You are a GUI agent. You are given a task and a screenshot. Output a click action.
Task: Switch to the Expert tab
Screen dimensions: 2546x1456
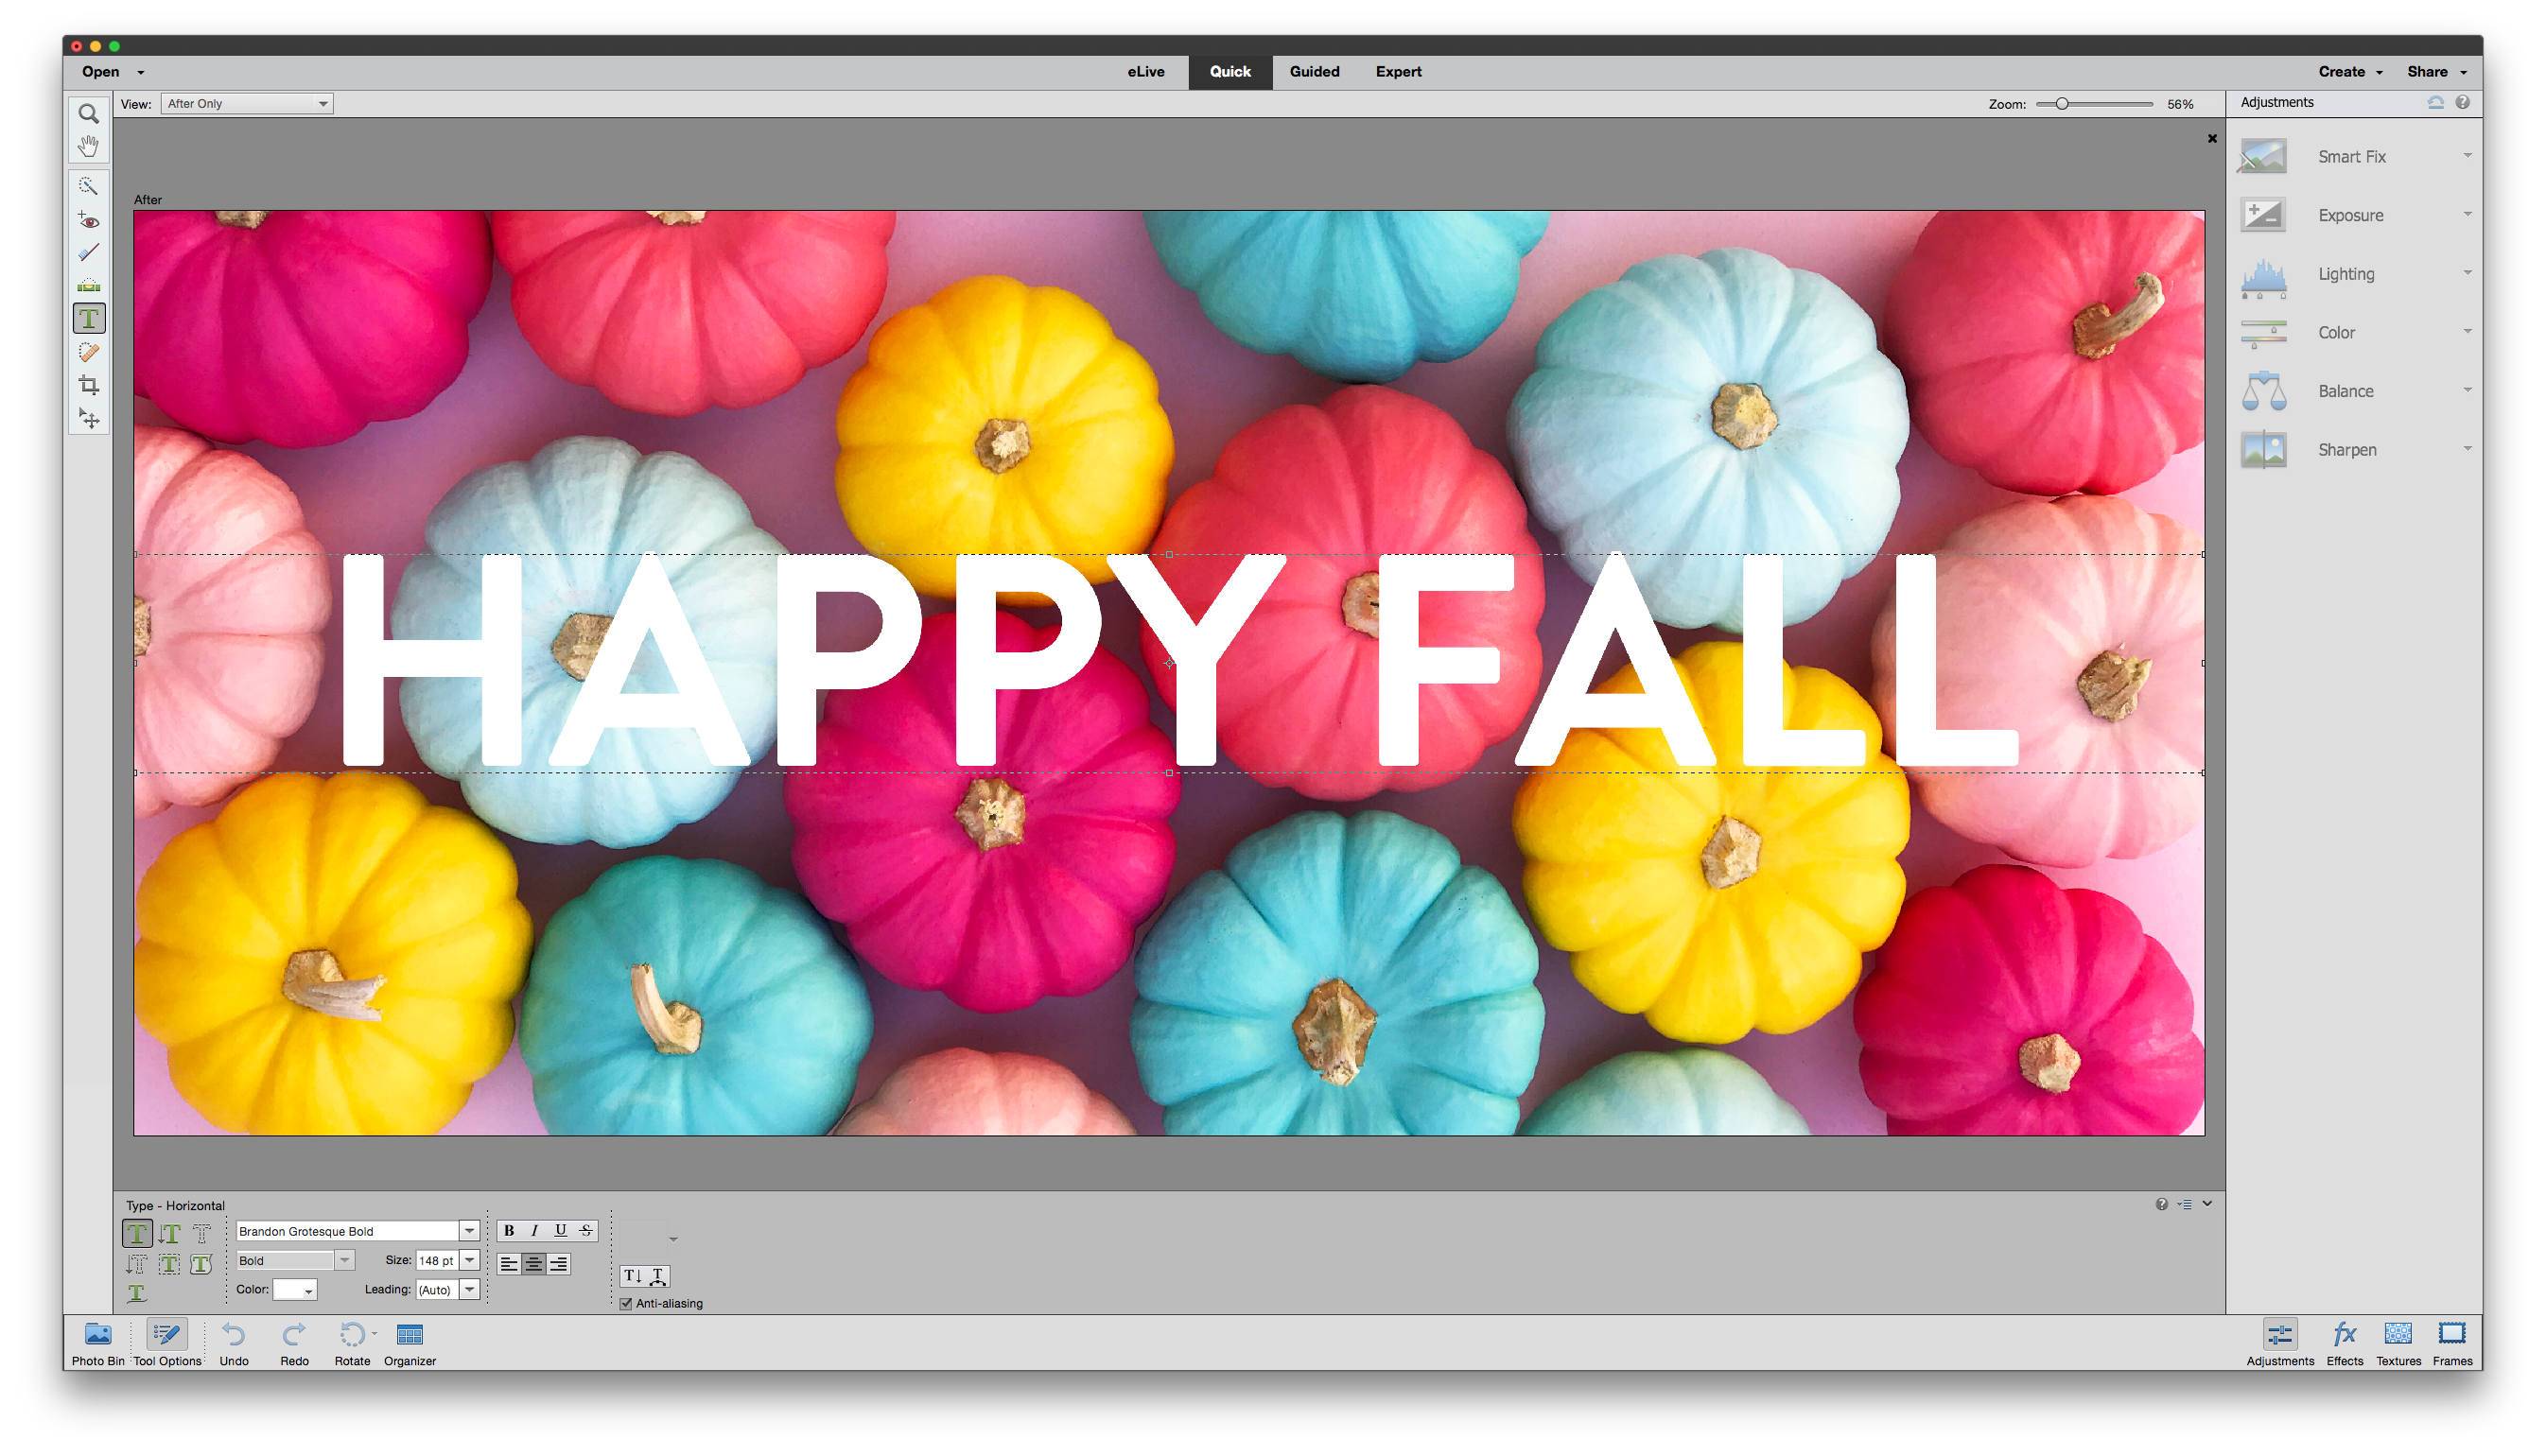coord(1398,72)
